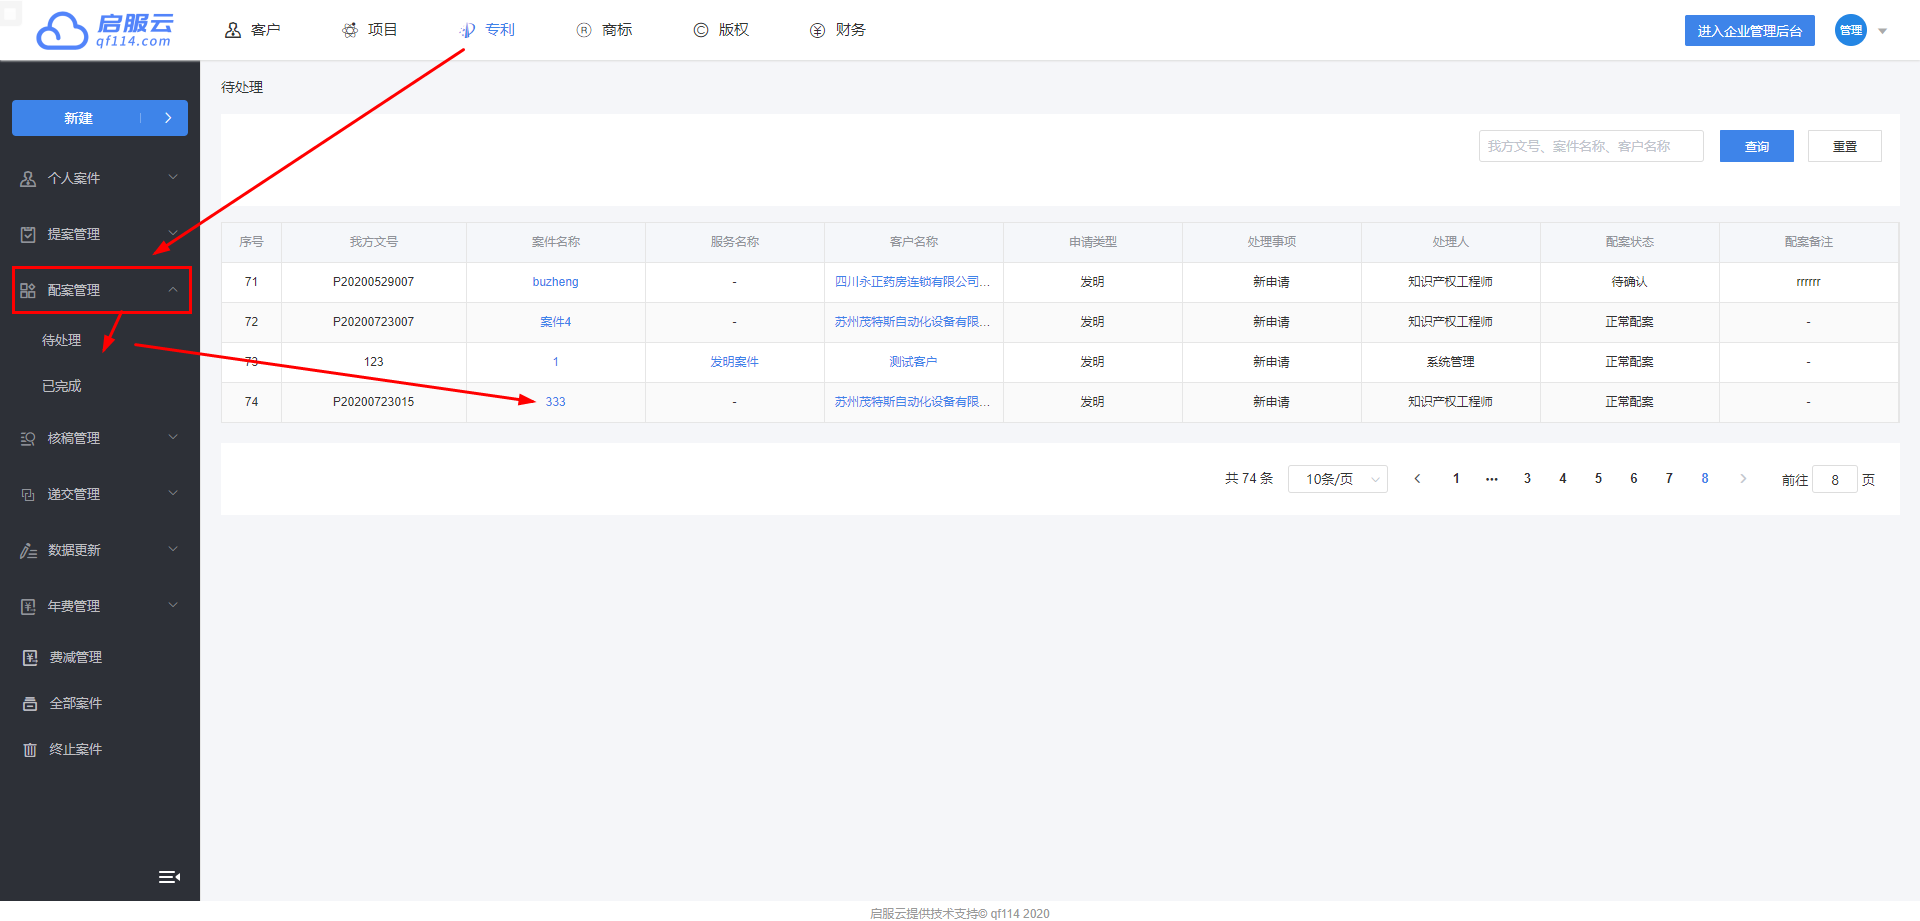This screenshot has width=1920, height=921.
Task: Click the 项目 icon in top navigation
Action: [350, 30]
